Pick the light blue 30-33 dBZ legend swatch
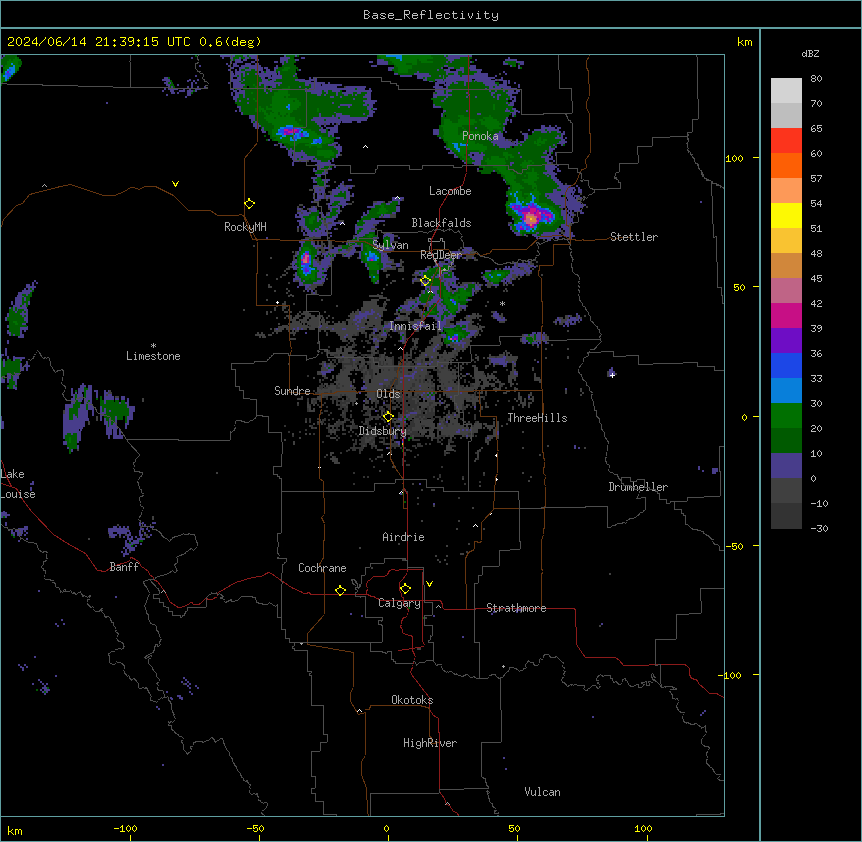This screenshot has width=862, height=842. (786, 391)
